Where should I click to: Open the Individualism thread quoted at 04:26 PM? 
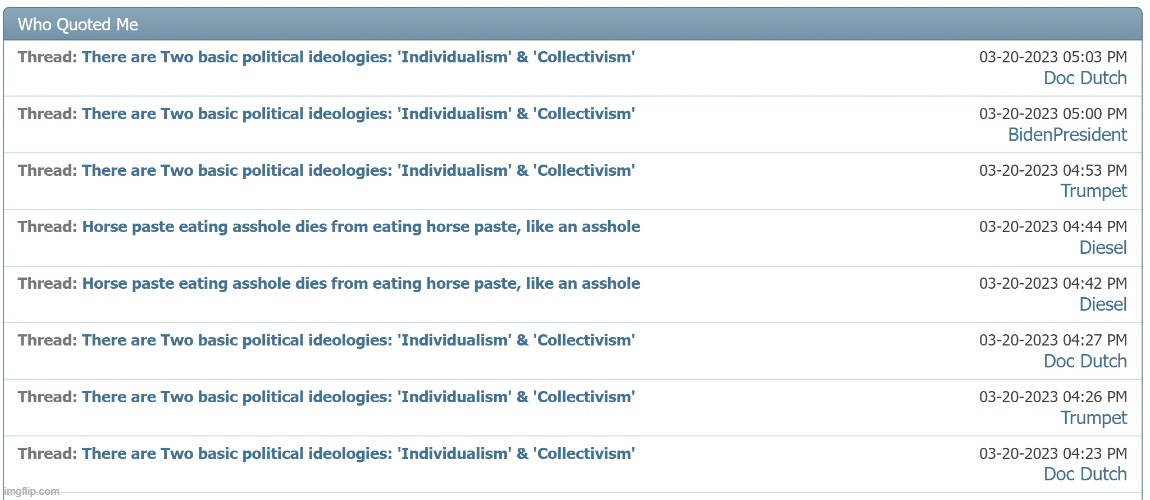(x=357, y=397)
